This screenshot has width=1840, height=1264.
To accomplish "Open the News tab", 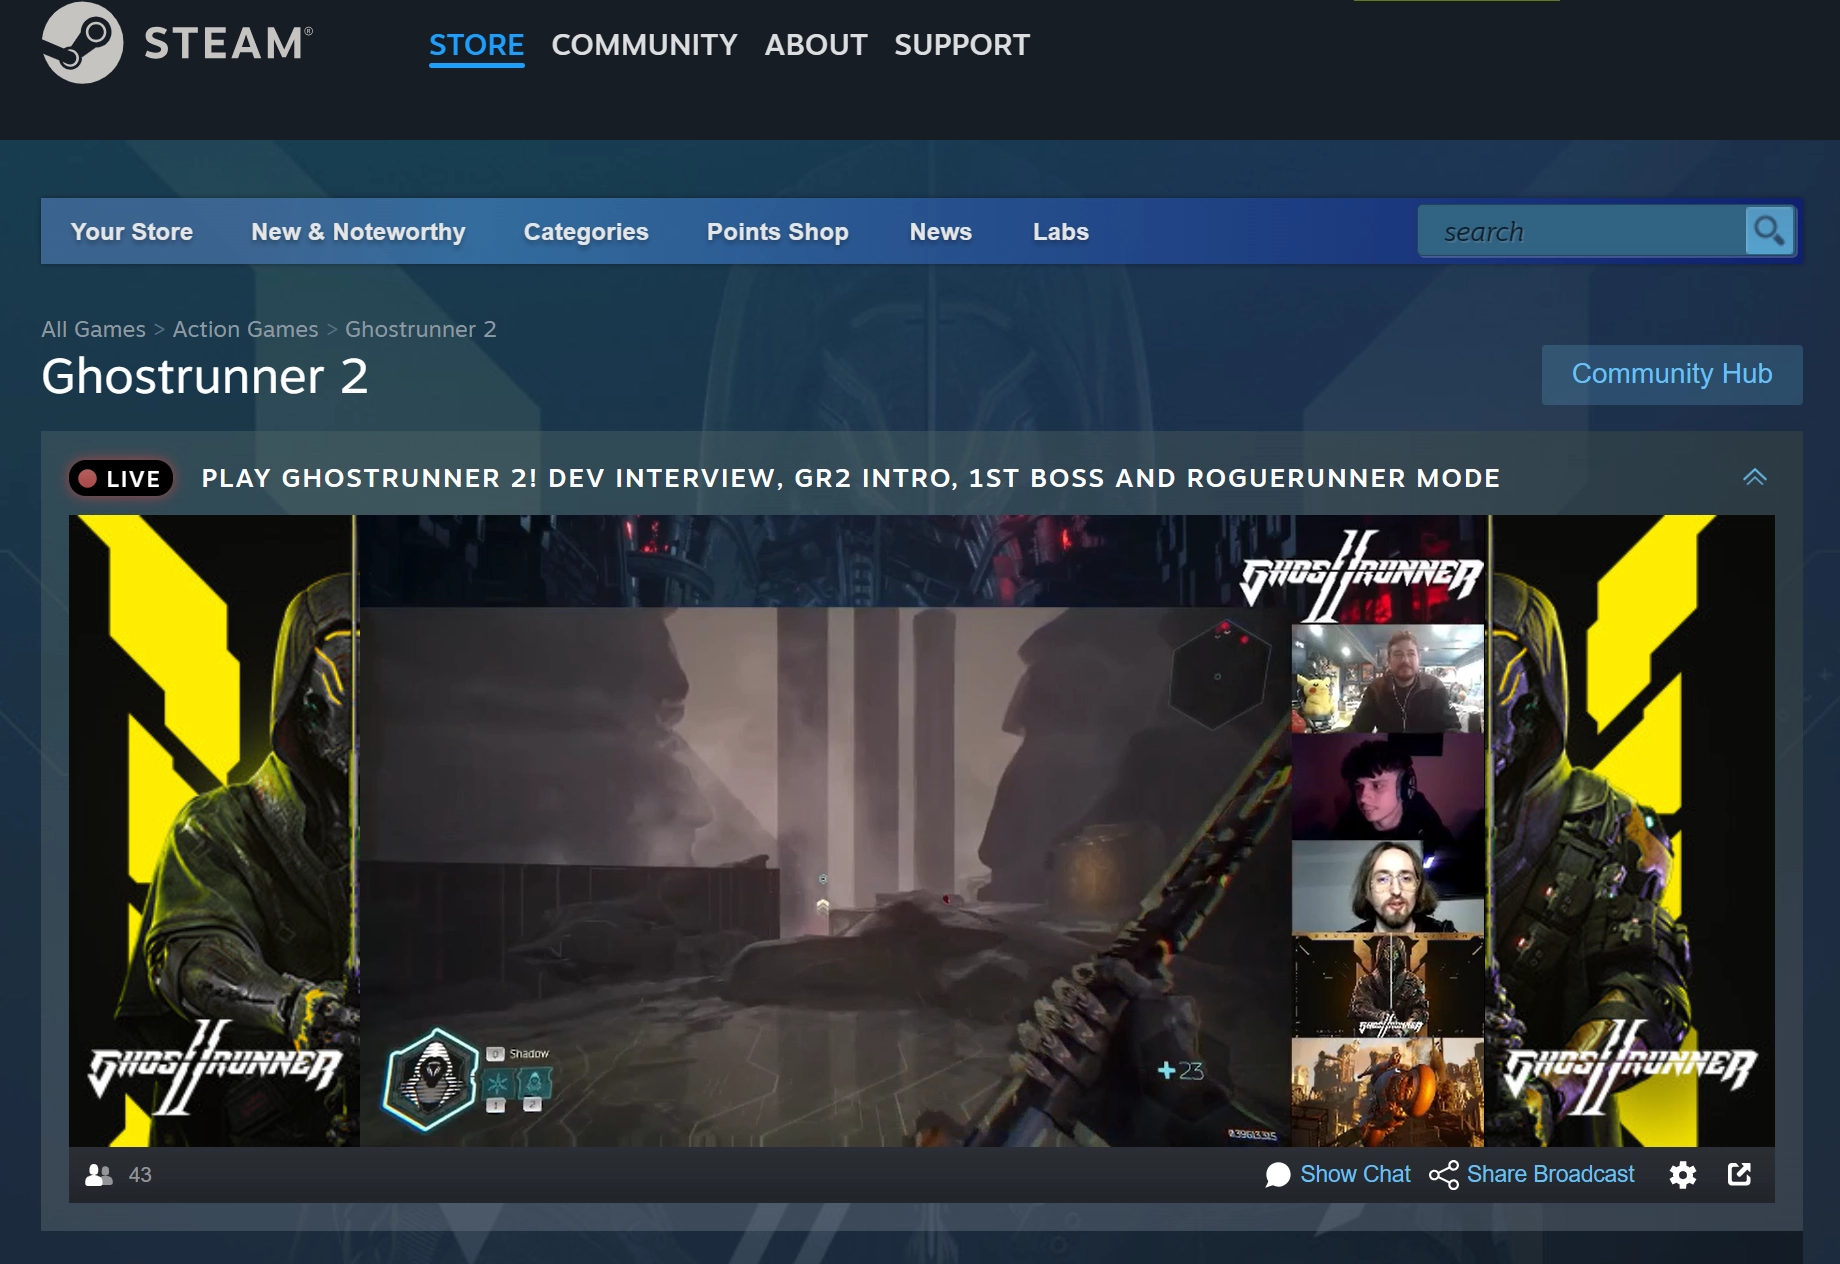I will (x=940, y=232).
